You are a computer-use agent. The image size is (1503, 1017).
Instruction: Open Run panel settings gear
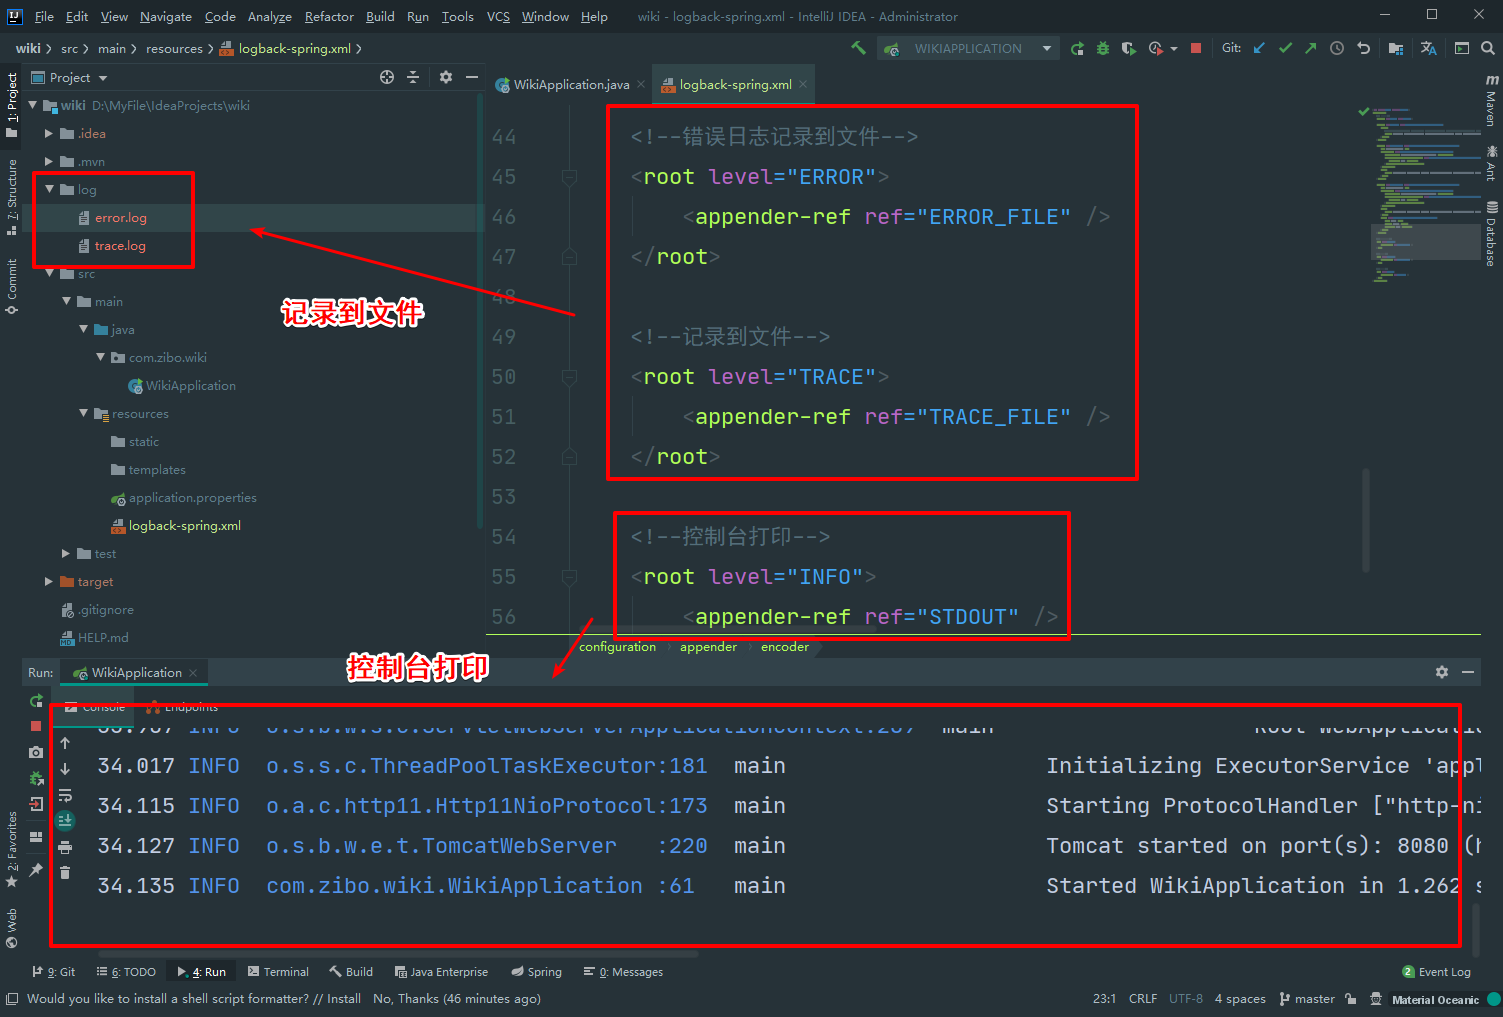pyautogui.click(x=1442, y=672)
